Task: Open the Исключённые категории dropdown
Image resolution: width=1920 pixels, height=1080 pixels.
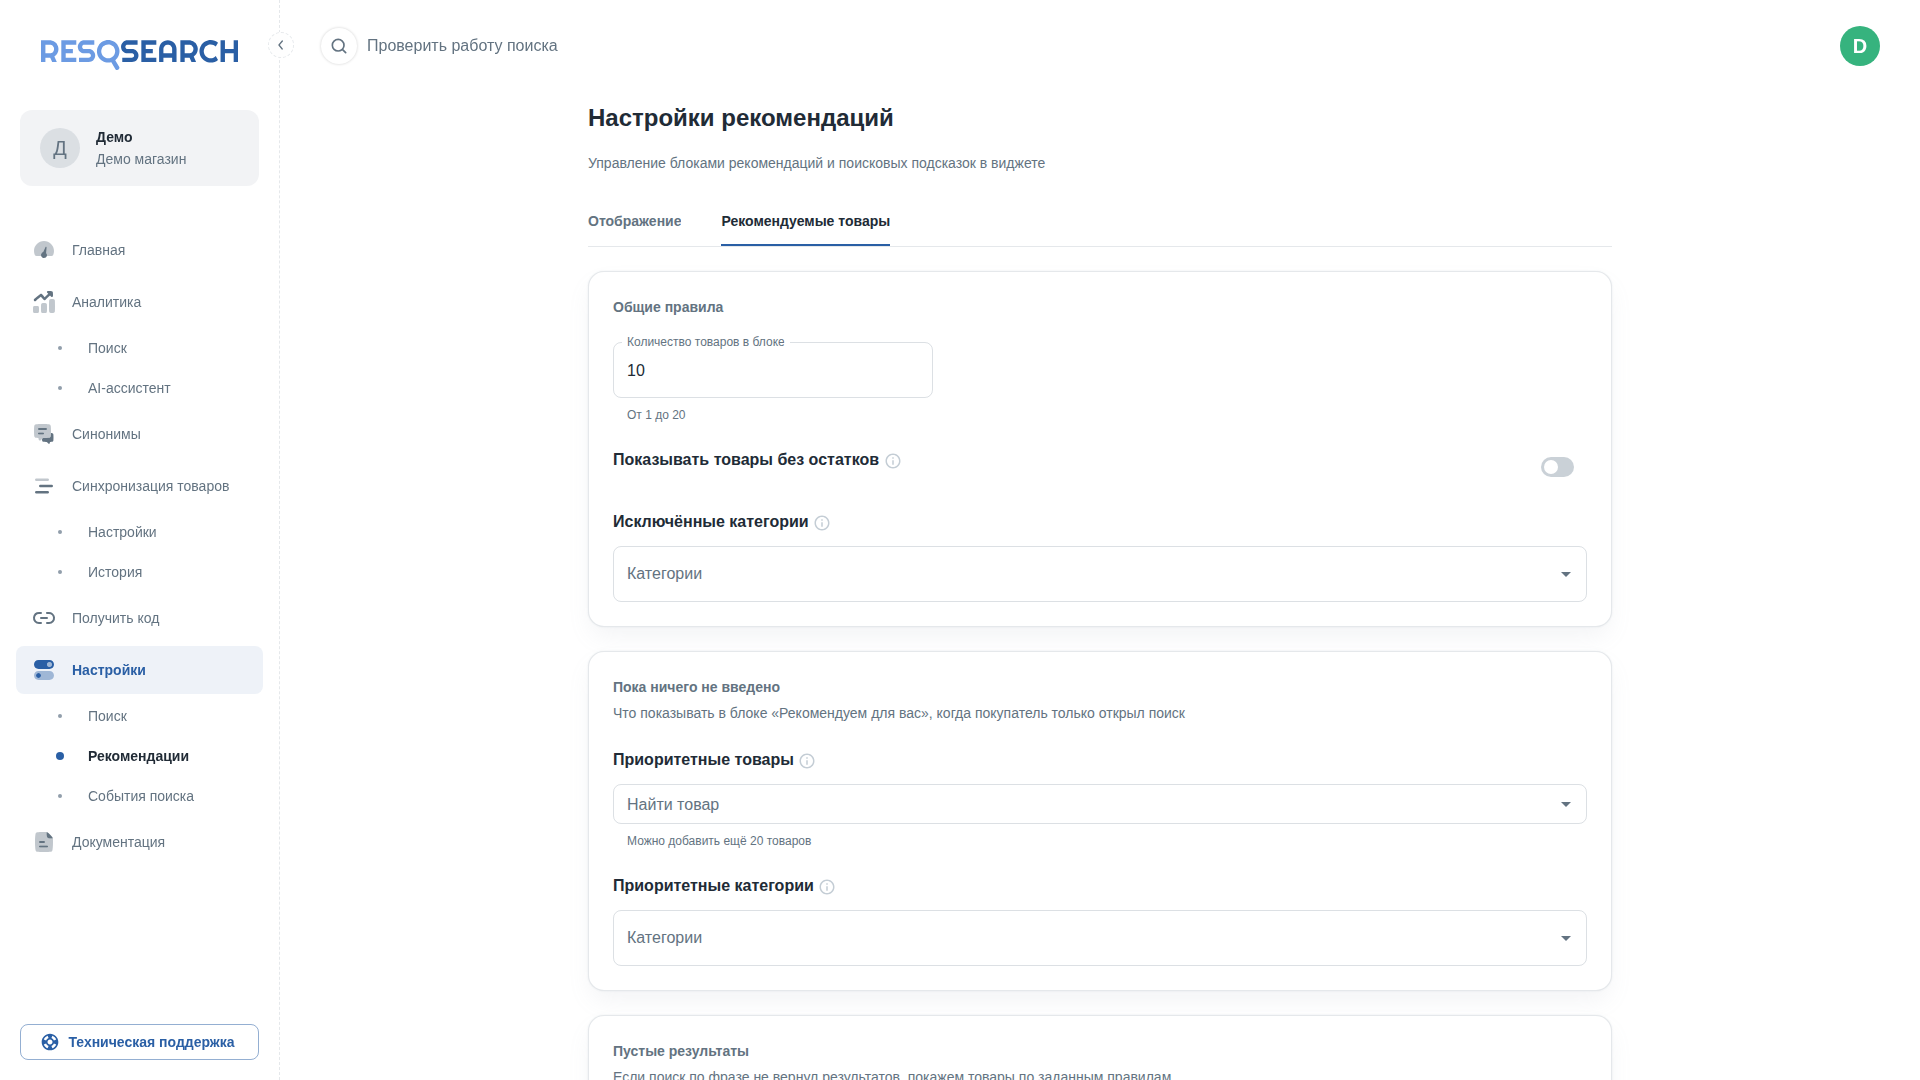Action: tap(1099, 574)
